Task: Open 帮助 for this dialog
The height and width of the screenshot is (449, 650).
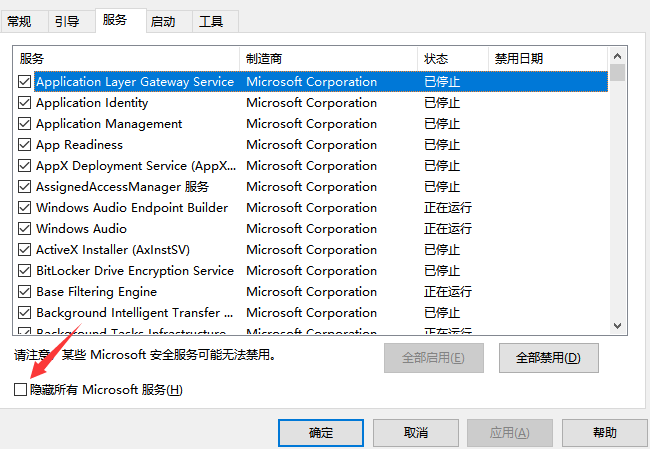Action: [x=604, y=433]
